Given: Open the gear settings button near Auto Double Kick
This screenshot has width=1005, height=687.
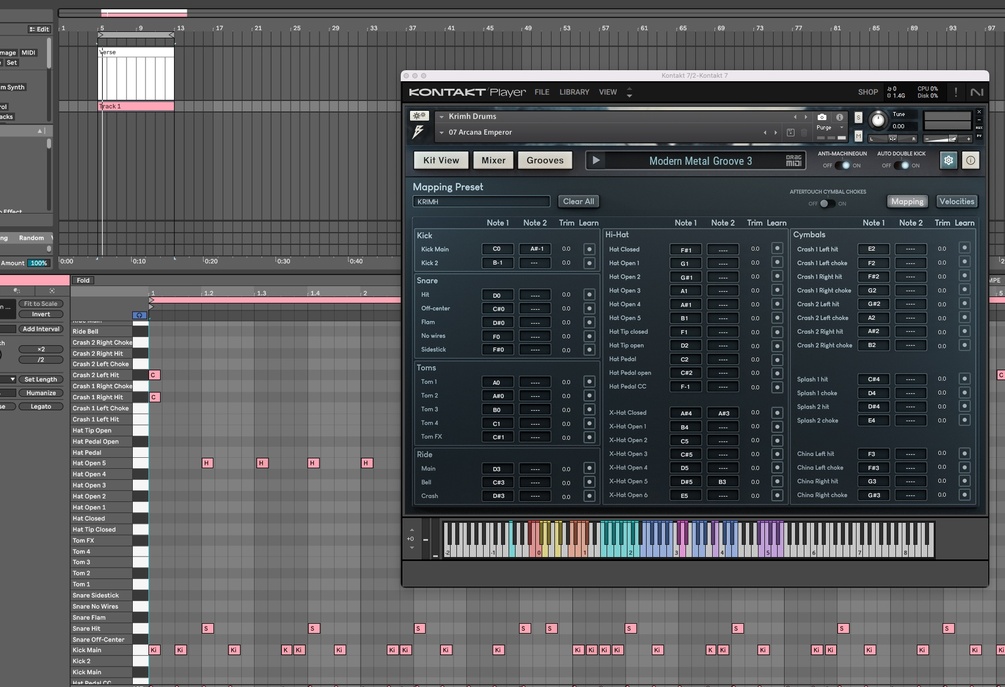Looking at the screenshot, I should 949,160.
